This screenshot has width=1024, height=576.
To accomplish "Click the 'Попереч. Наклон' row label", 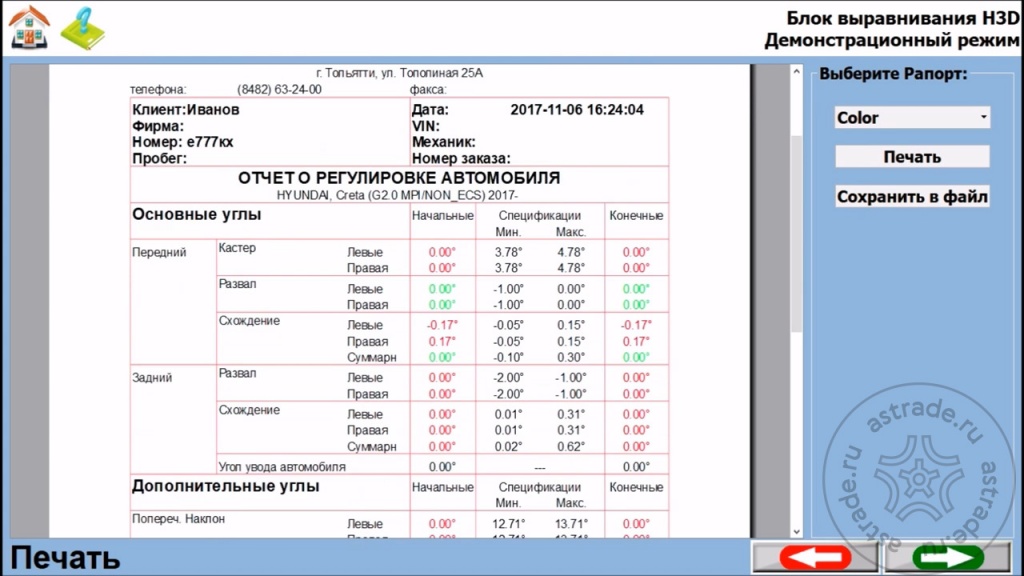I will click(178, 519).
